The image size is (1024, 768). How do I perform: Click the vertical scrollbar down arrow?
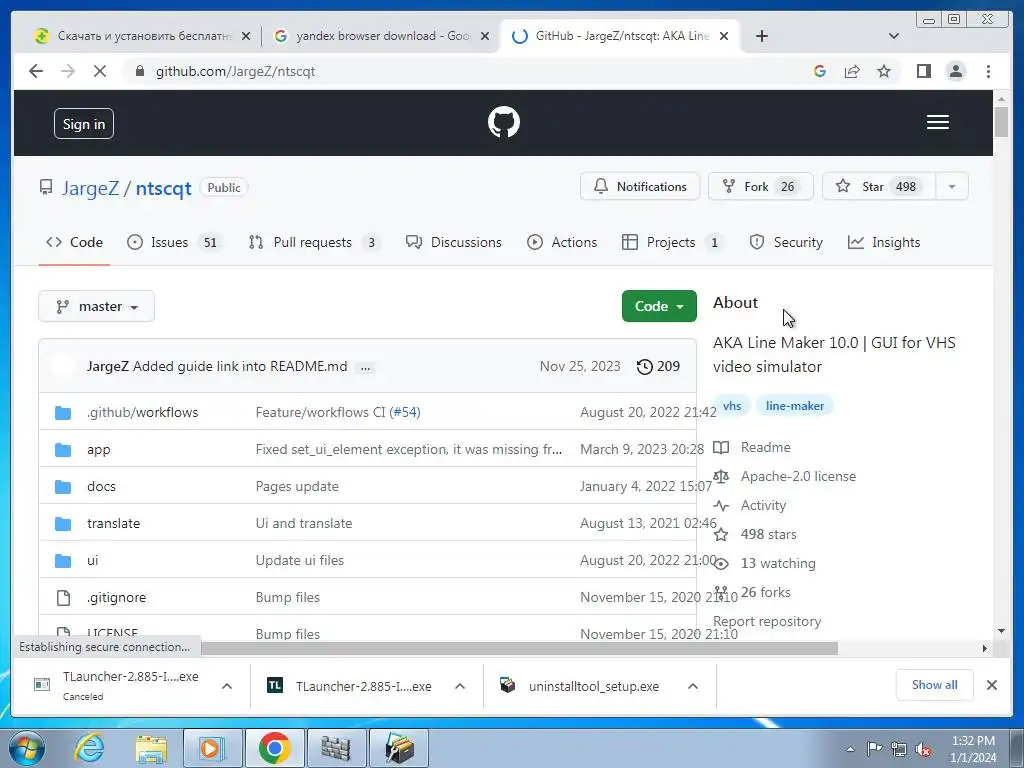click(1001, 631)
